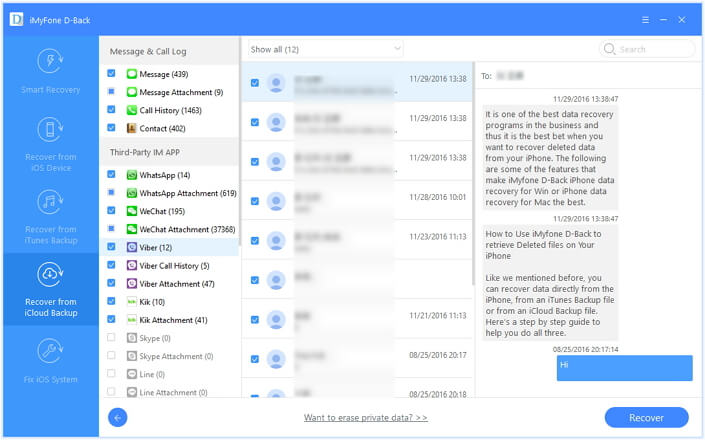This screenshot has width=705, height=440.
Task: Click the Kik Attachment icon
Action: click(x=131, y=320)
